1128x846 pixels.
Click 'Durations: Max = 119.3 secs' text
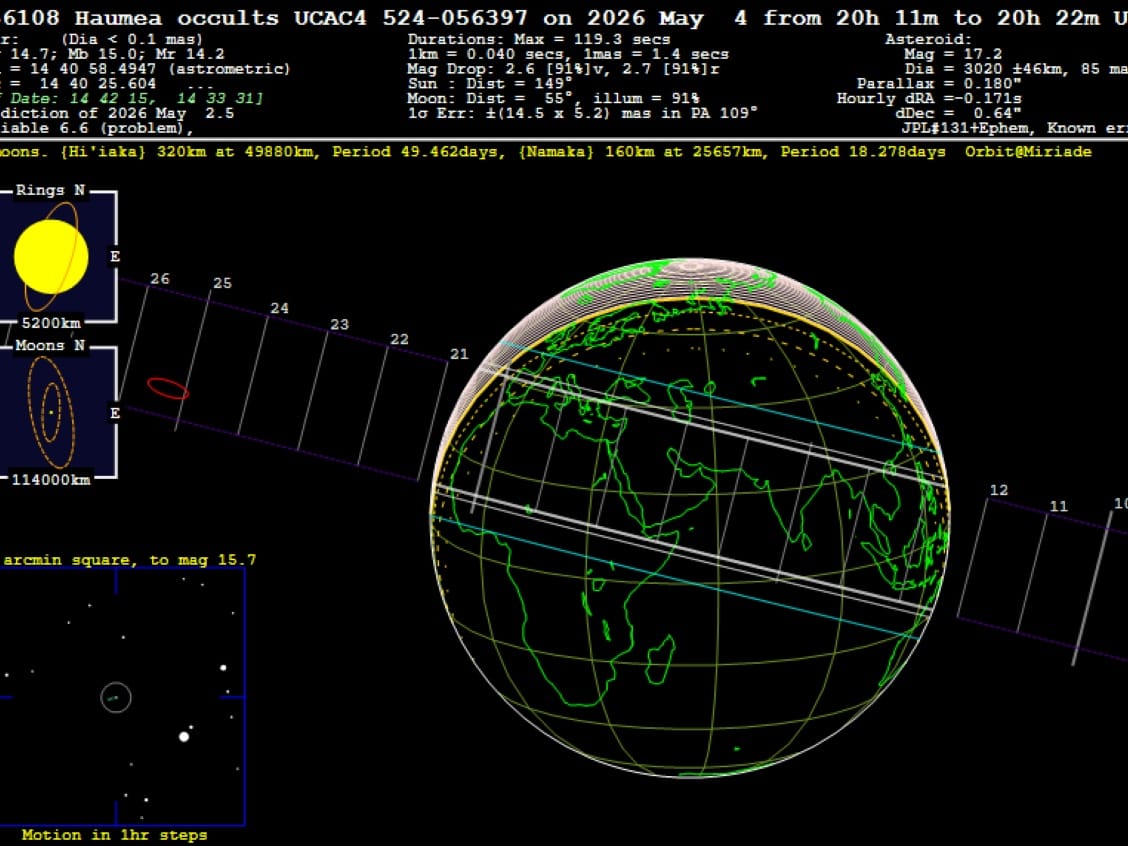pyautogui.click(x=539, y=40)
